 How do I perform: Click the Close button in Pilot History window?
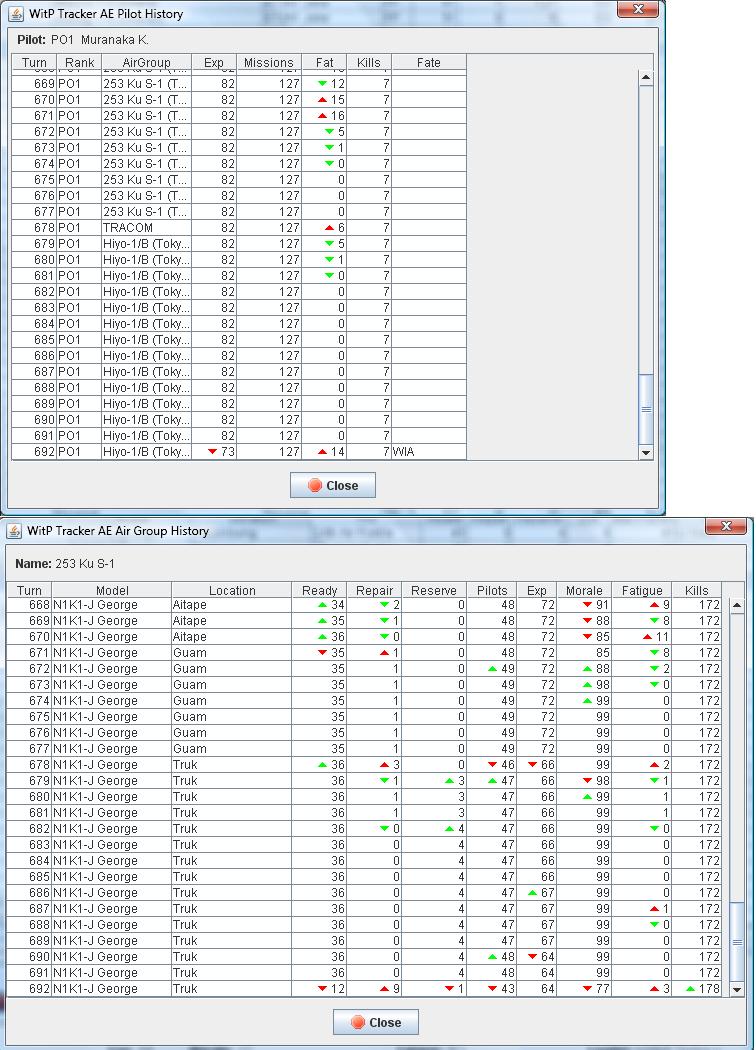coord(333,485)
